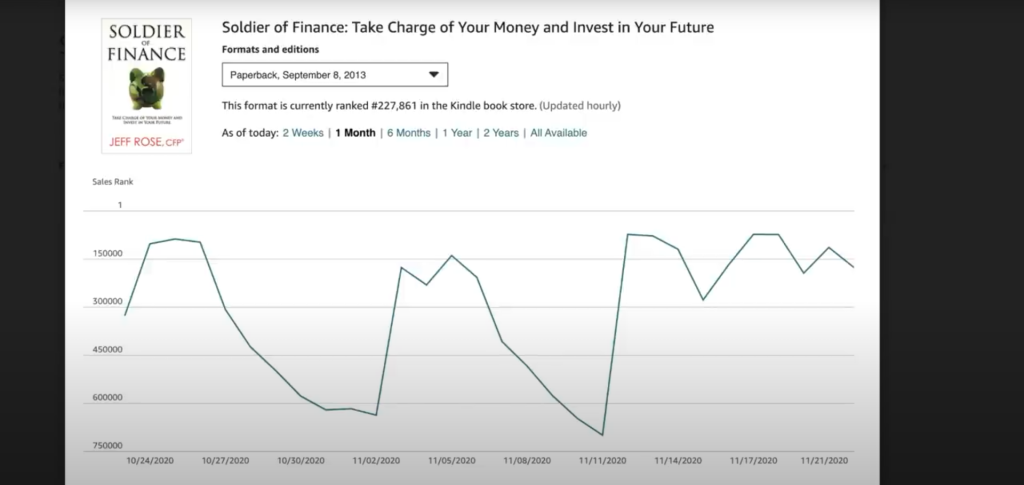Viewport: 1024px width, 485px height.
Task: Click the 11/14/2020 date label on axis
Action: (678, 461)
